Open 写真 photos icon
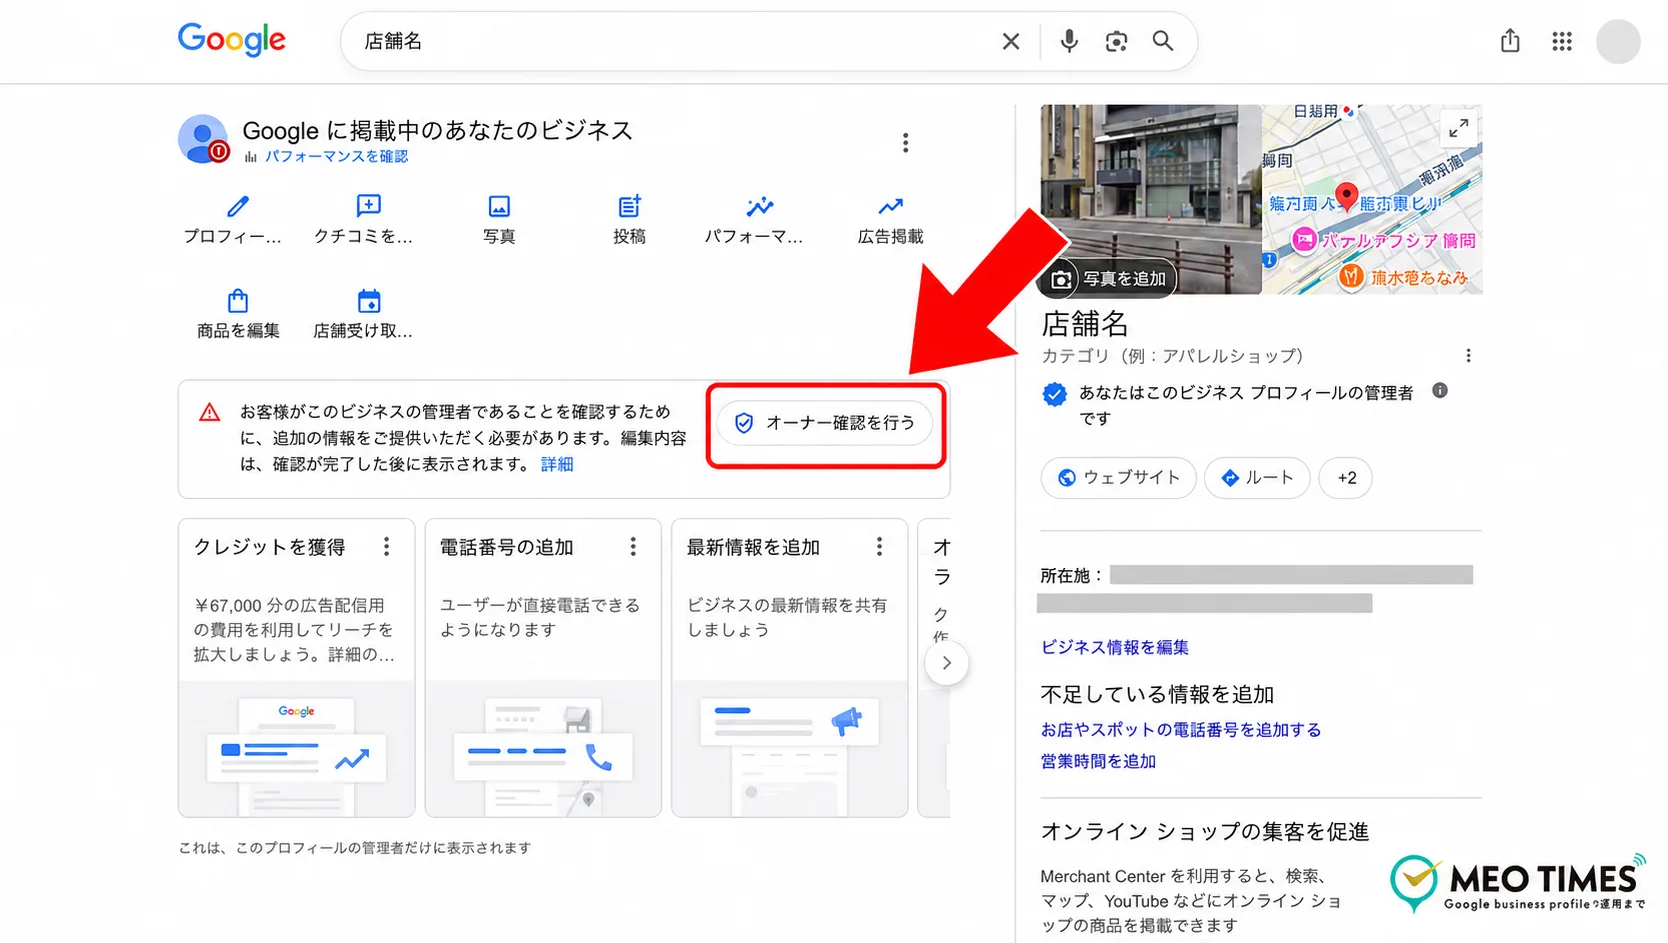Image resolution: width=1668 pixels, height=943 pixels. [499, 207]
